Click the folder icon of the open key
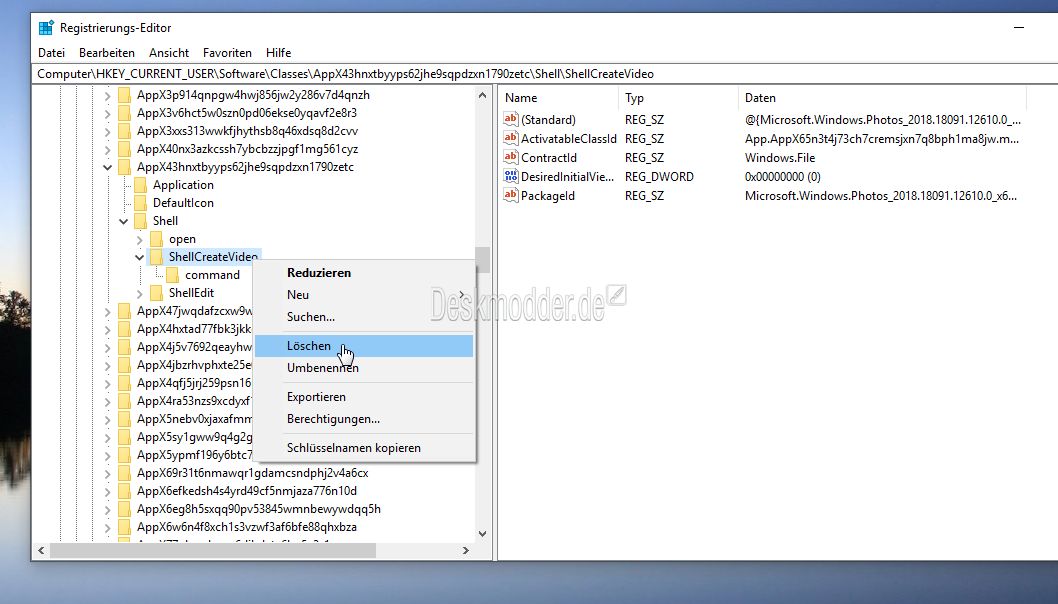 [x=157, y=239]
